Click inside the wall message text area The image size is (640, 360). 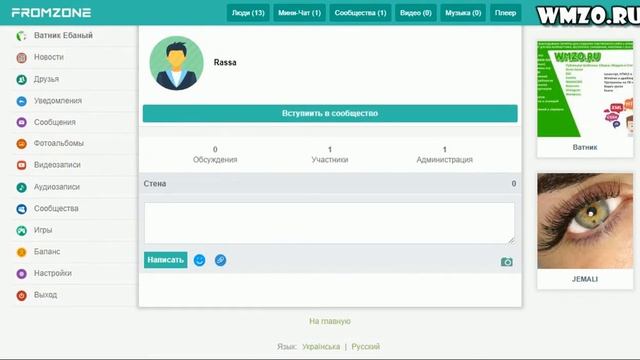pos(329,223)
